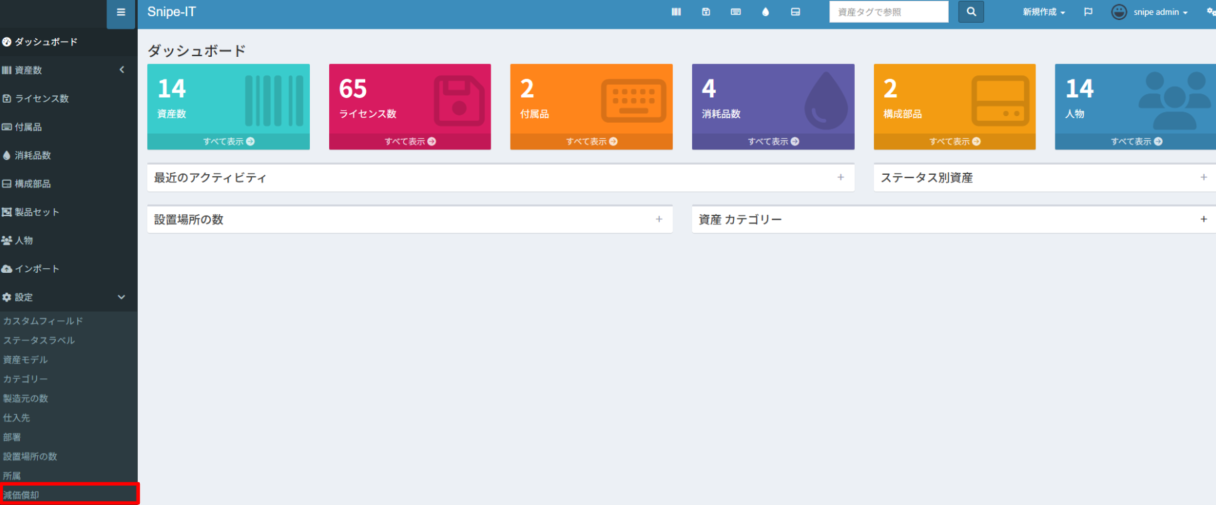Open alerts flag icon in navbar
Screen dimensions: 1216x505
pyautogui.click(x=1088, y=12)
